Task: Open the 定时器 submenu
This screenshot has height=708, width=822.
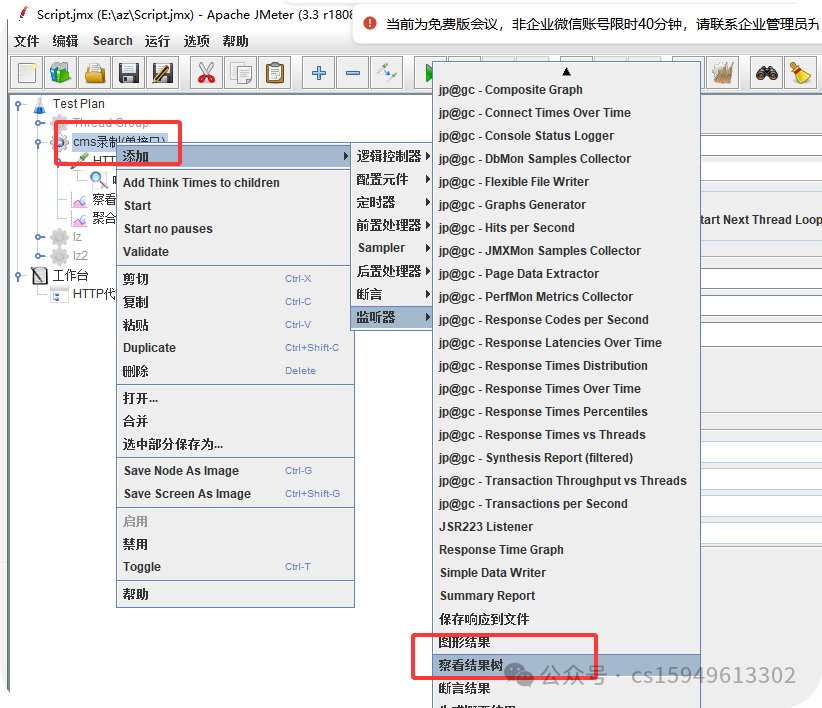Action: click(392, 202)
